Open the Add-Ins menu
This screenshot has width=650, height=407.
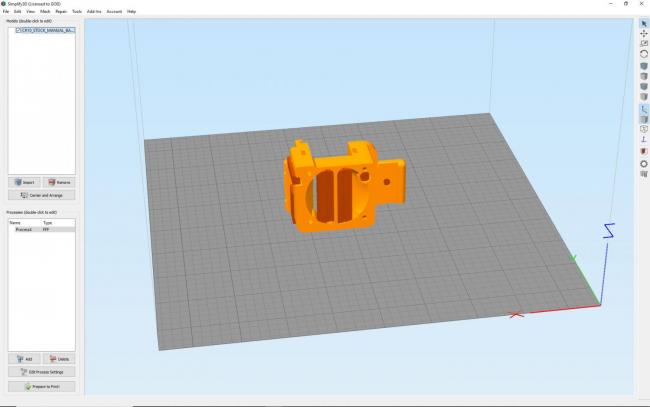coord(94,12)
